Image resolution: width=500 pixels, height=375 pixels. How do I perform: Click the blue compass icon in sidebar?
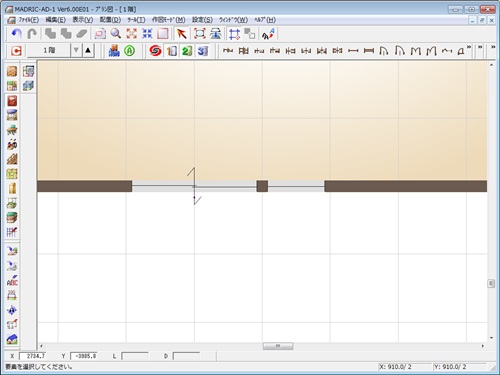[12, 310]
